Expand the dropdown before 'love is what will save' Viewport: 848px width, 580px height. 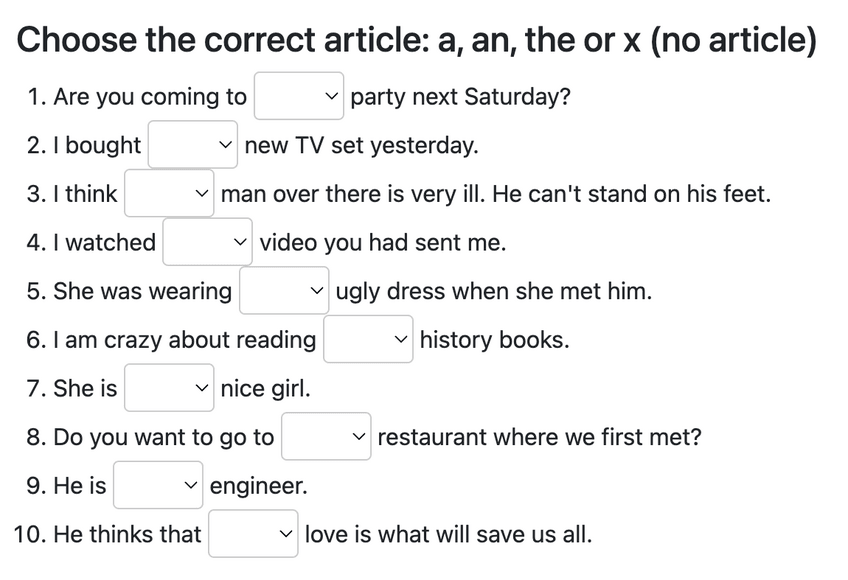click(x=253, y=534)
